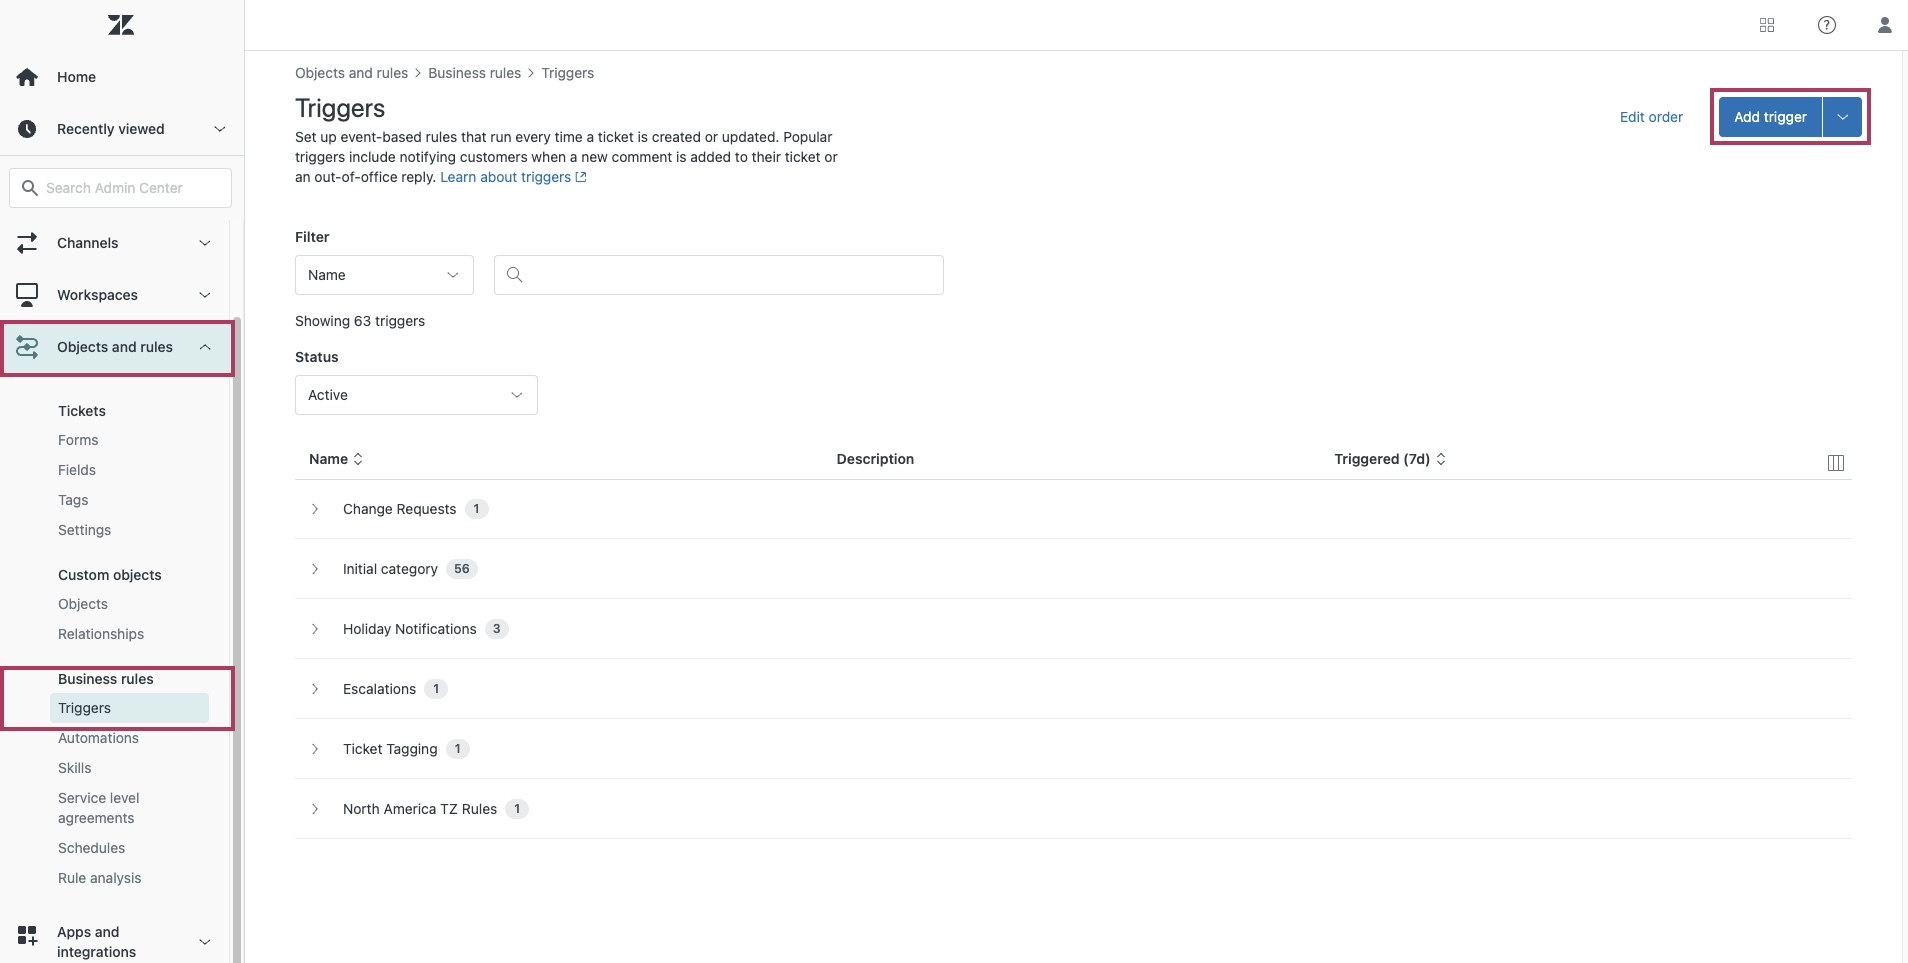This screenshot has height=963, width=1908.
Task: Expand the Ticket Tagging category
Action: click(x=315, y=749)
